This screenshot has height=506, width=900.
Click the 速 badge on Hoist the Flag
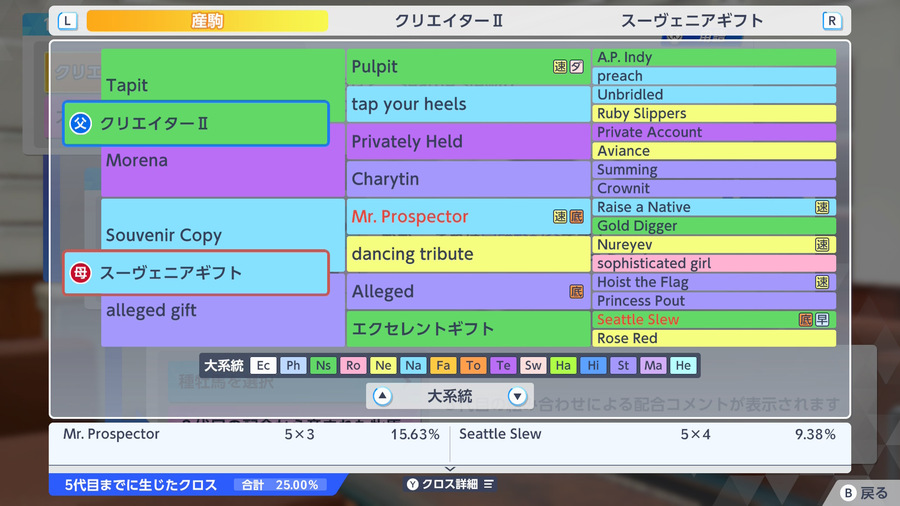(822, 282)
